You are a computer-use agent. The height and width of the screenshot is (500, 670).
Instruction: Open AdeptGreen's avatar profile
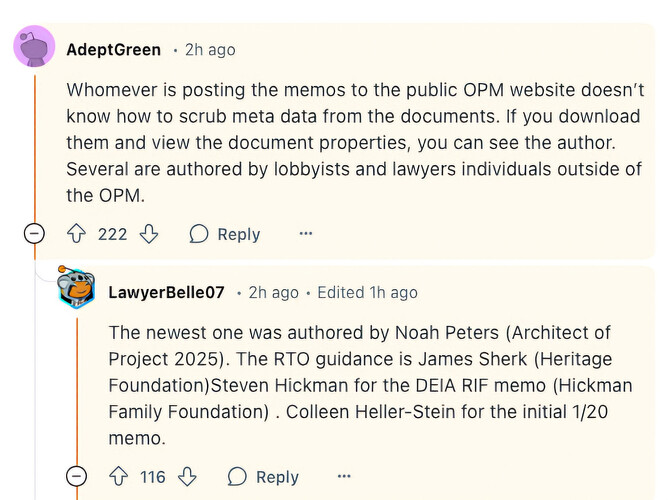pos(34,46)
